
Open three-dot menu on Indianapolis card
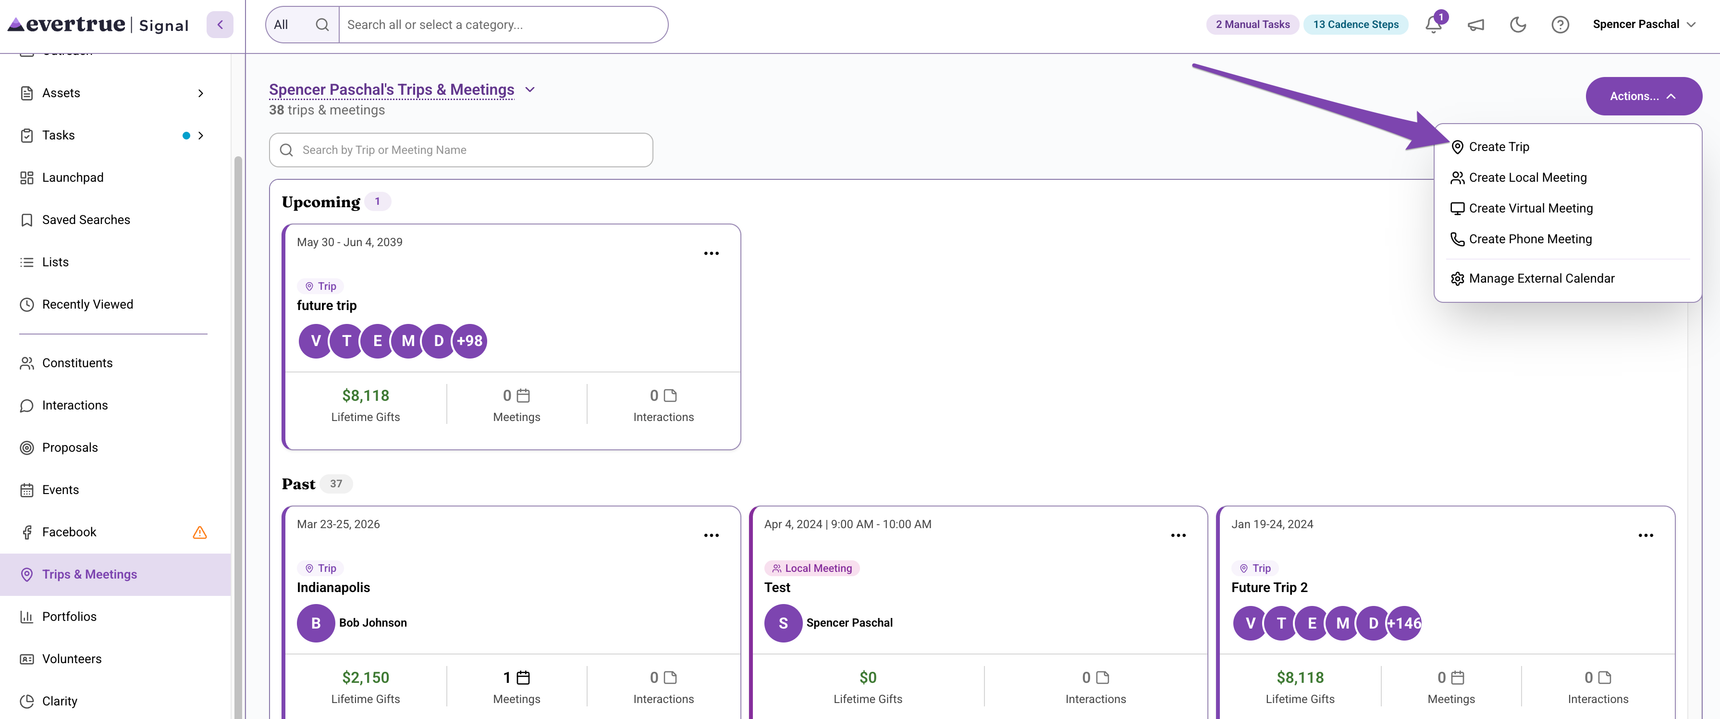[x=711, y=536]
